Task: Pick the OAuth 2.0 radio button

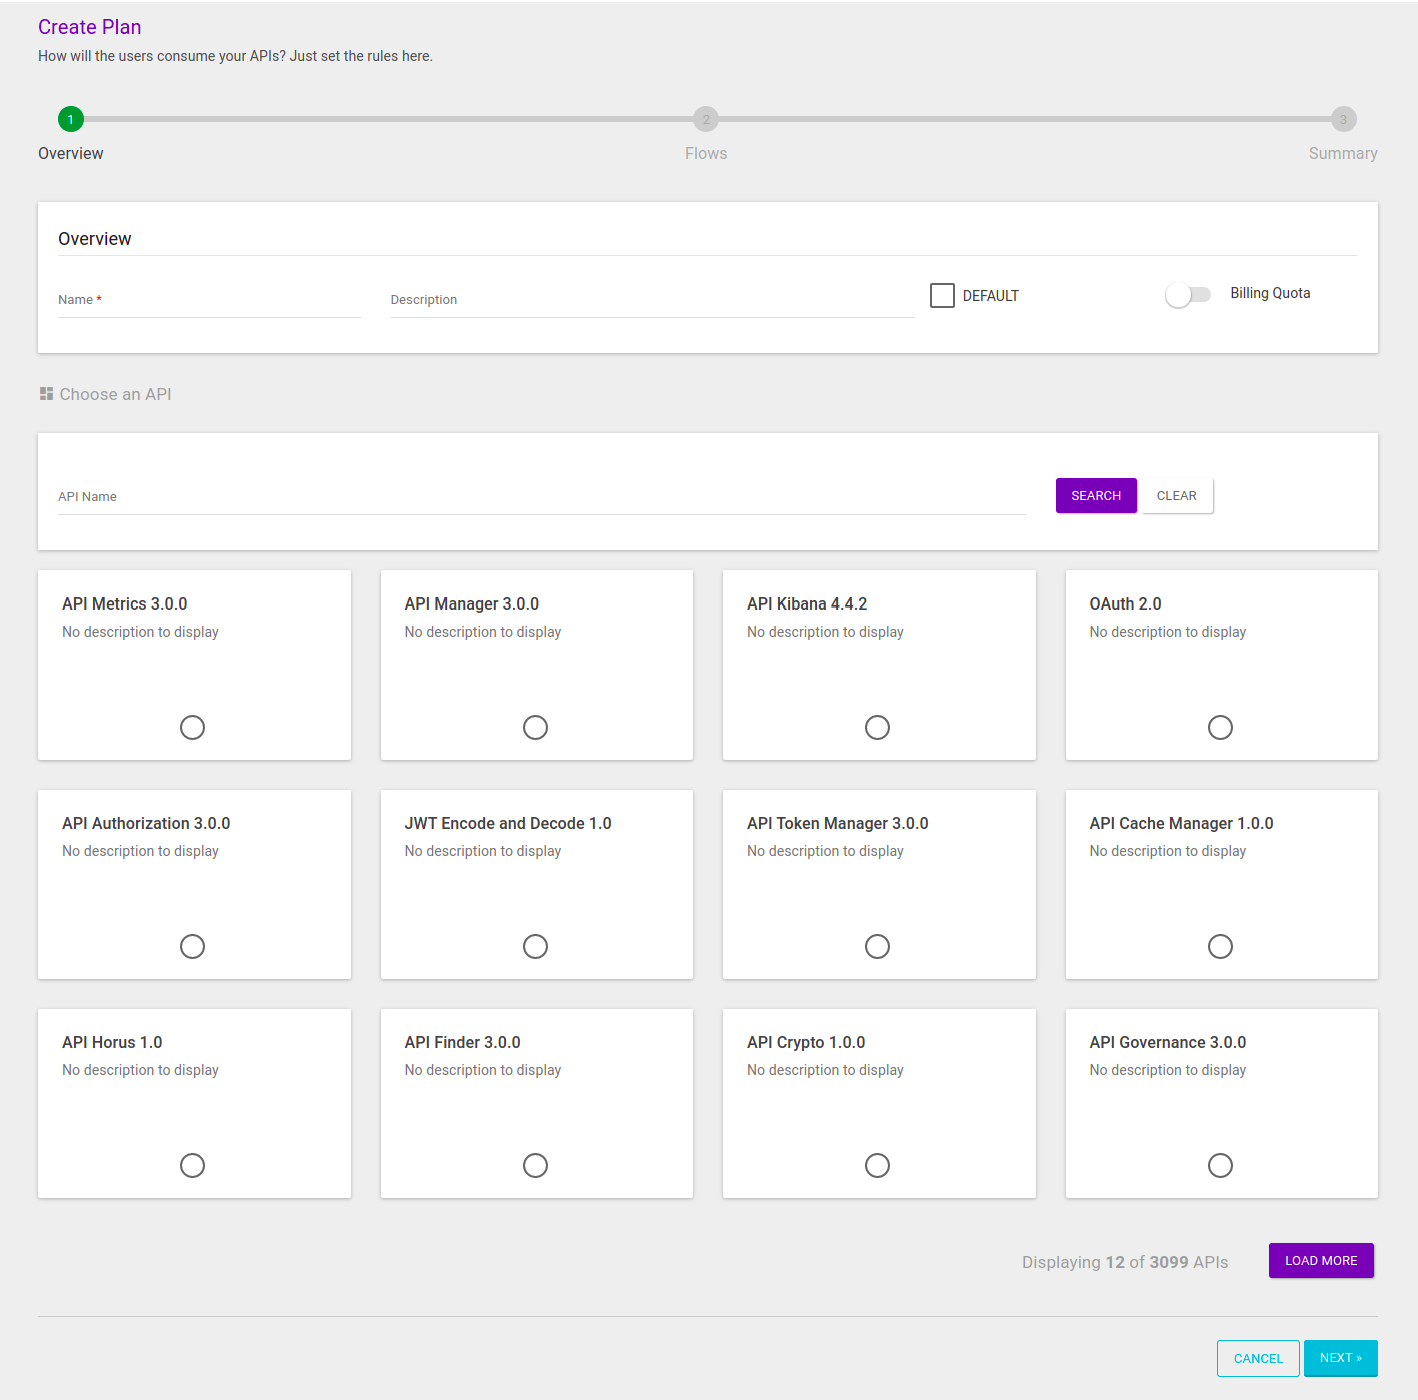Action: click(x=1220, y=727)
